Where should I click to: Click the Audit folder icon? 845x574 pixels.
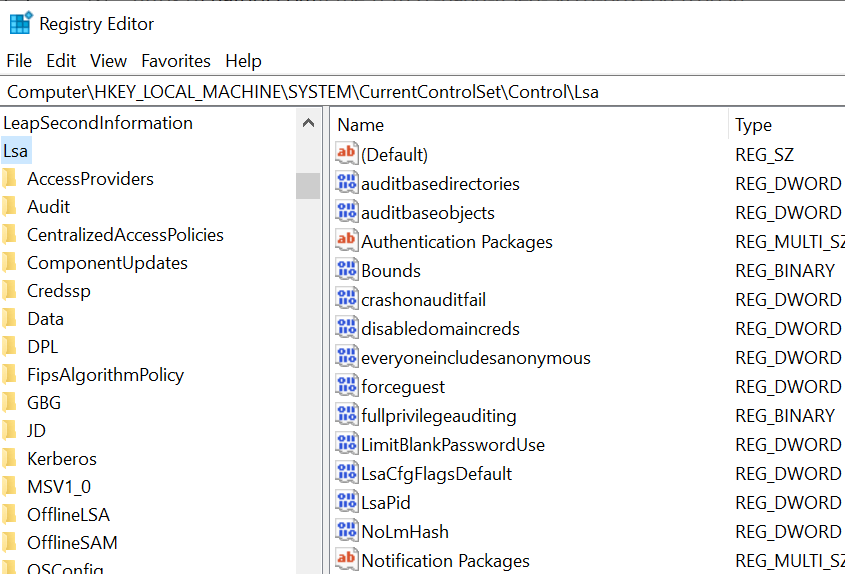point(9,206)
